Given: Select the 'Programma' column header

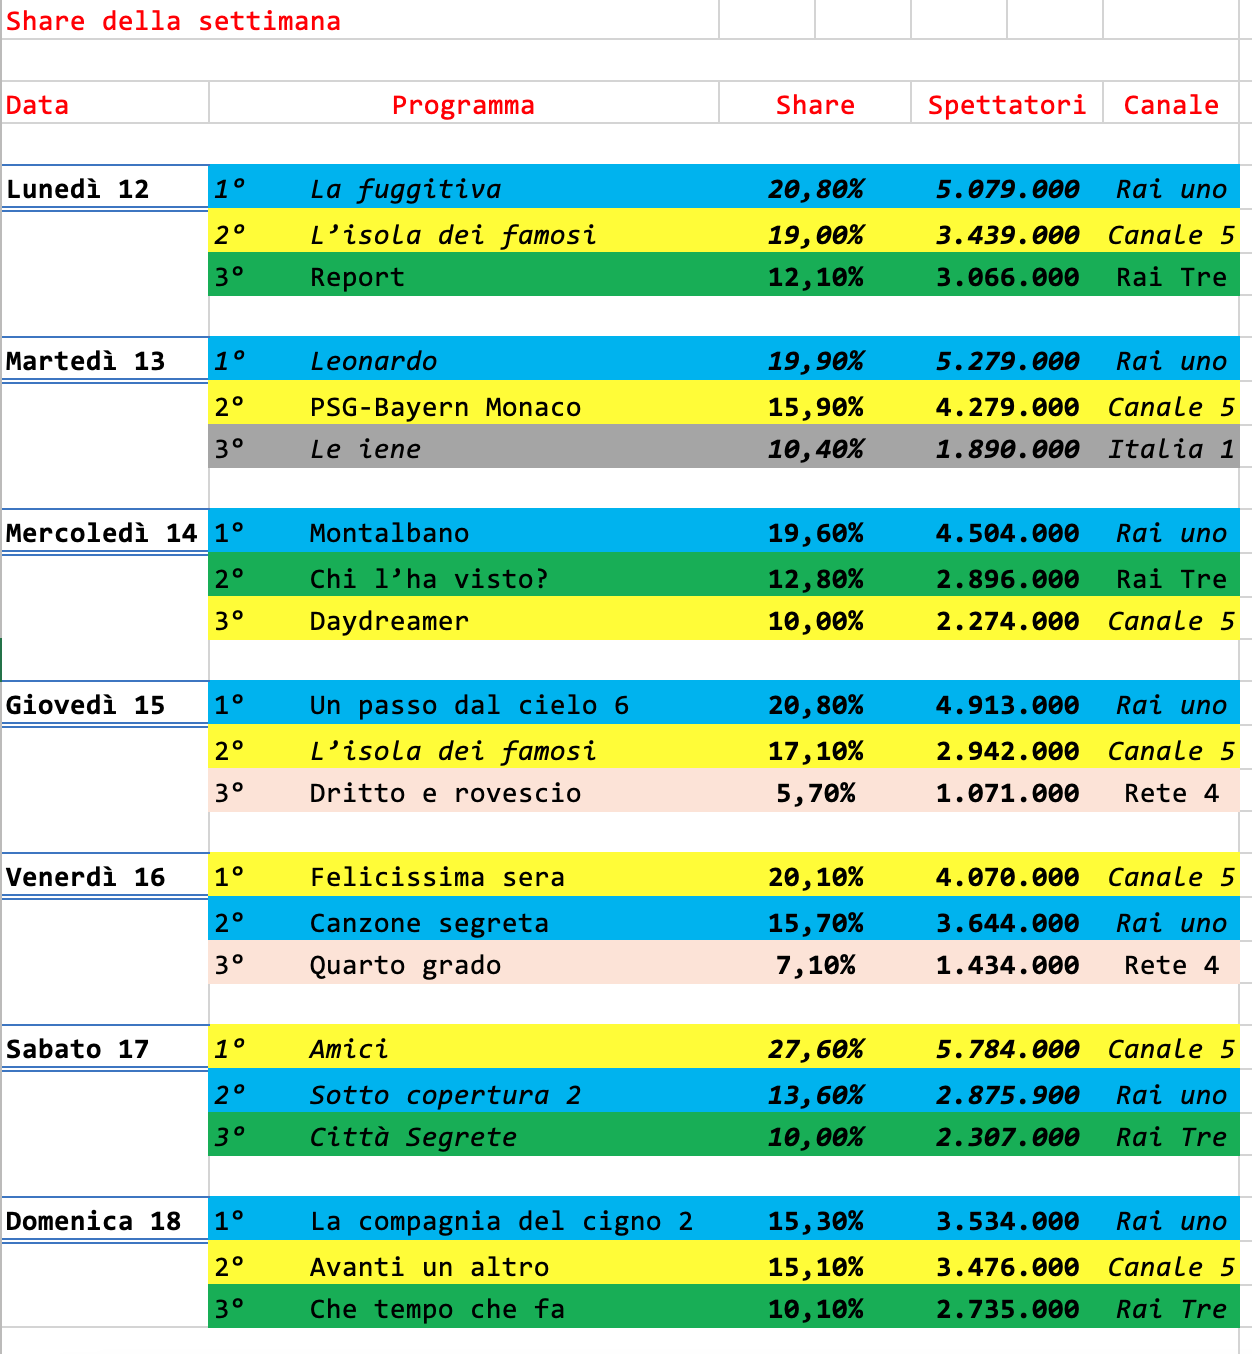Looking at the screenshot, I should 463,105.
